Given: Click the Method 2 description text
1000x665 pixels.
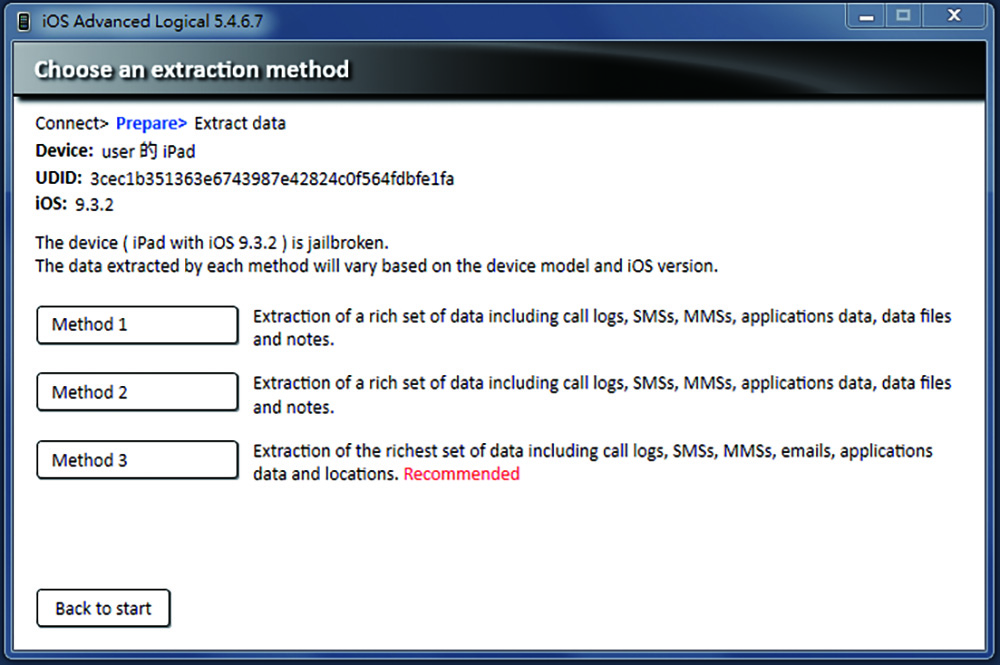Looking at the screenshot, I should 602,395.
